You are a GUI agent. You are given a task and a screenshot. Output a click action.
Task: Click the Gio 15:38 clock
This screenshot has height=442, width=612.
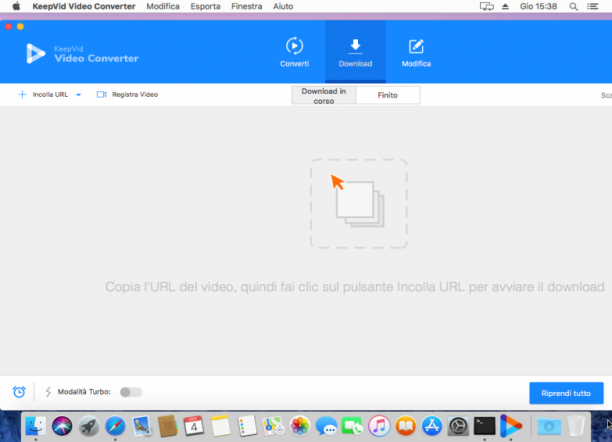[x=538, y=6]
